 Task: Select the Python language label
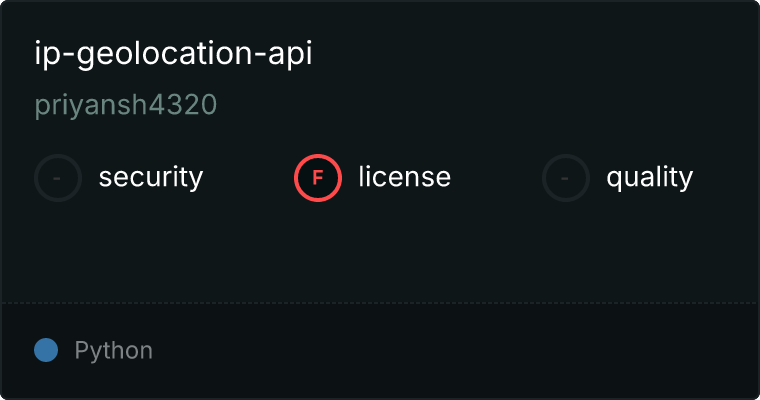coord(114,351)
